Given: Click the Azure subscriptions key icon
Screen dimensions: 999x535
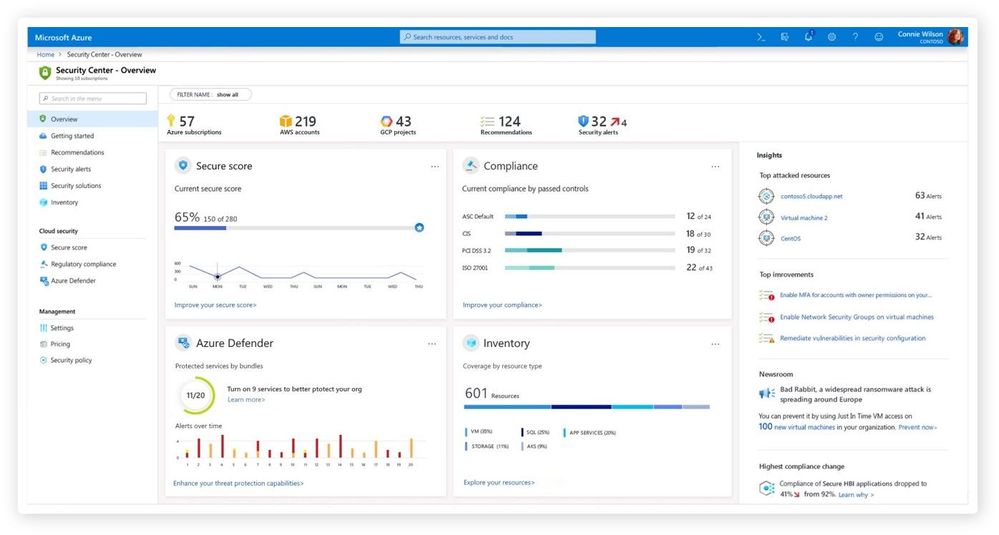Looking at the screenshot, I should tap(171, 120).
